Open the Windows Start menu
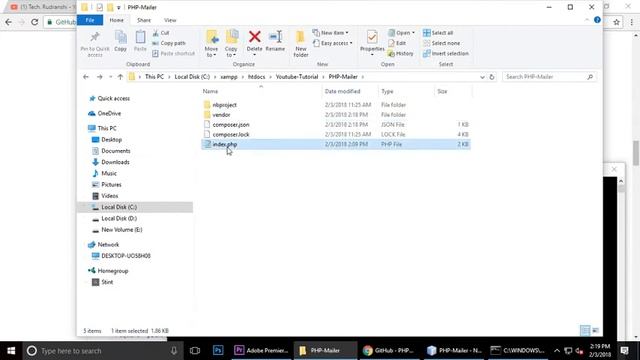 click(11, 351)
